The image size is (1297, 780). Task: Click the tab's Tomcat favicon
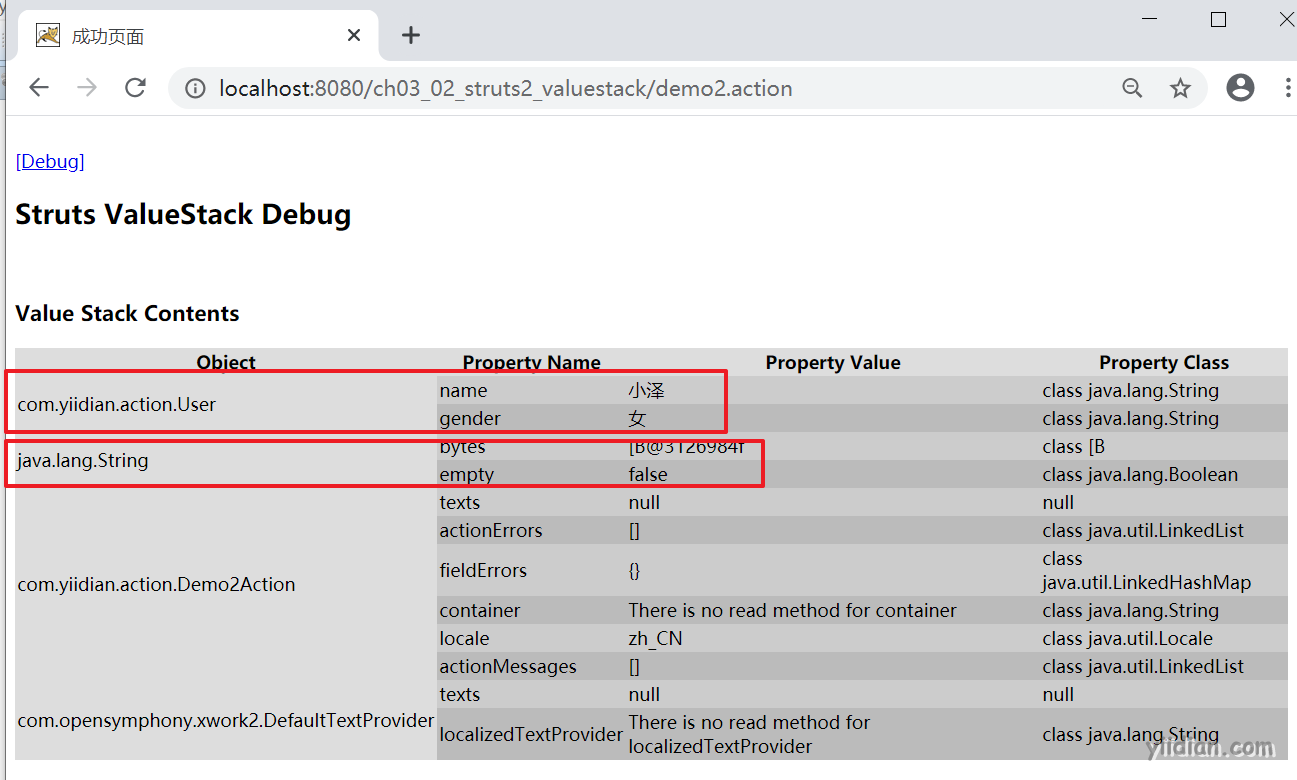click(x=47, y=36)
